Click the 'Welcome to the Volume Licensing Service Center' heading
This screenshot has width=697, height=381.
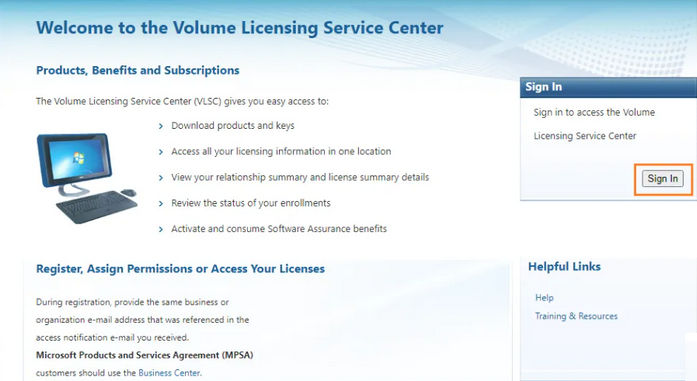(x=240, y=28)
